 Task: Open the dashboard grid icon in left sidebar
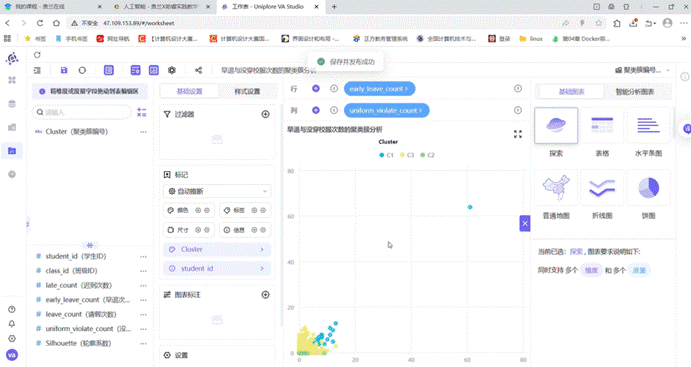(x=12, y=80)
